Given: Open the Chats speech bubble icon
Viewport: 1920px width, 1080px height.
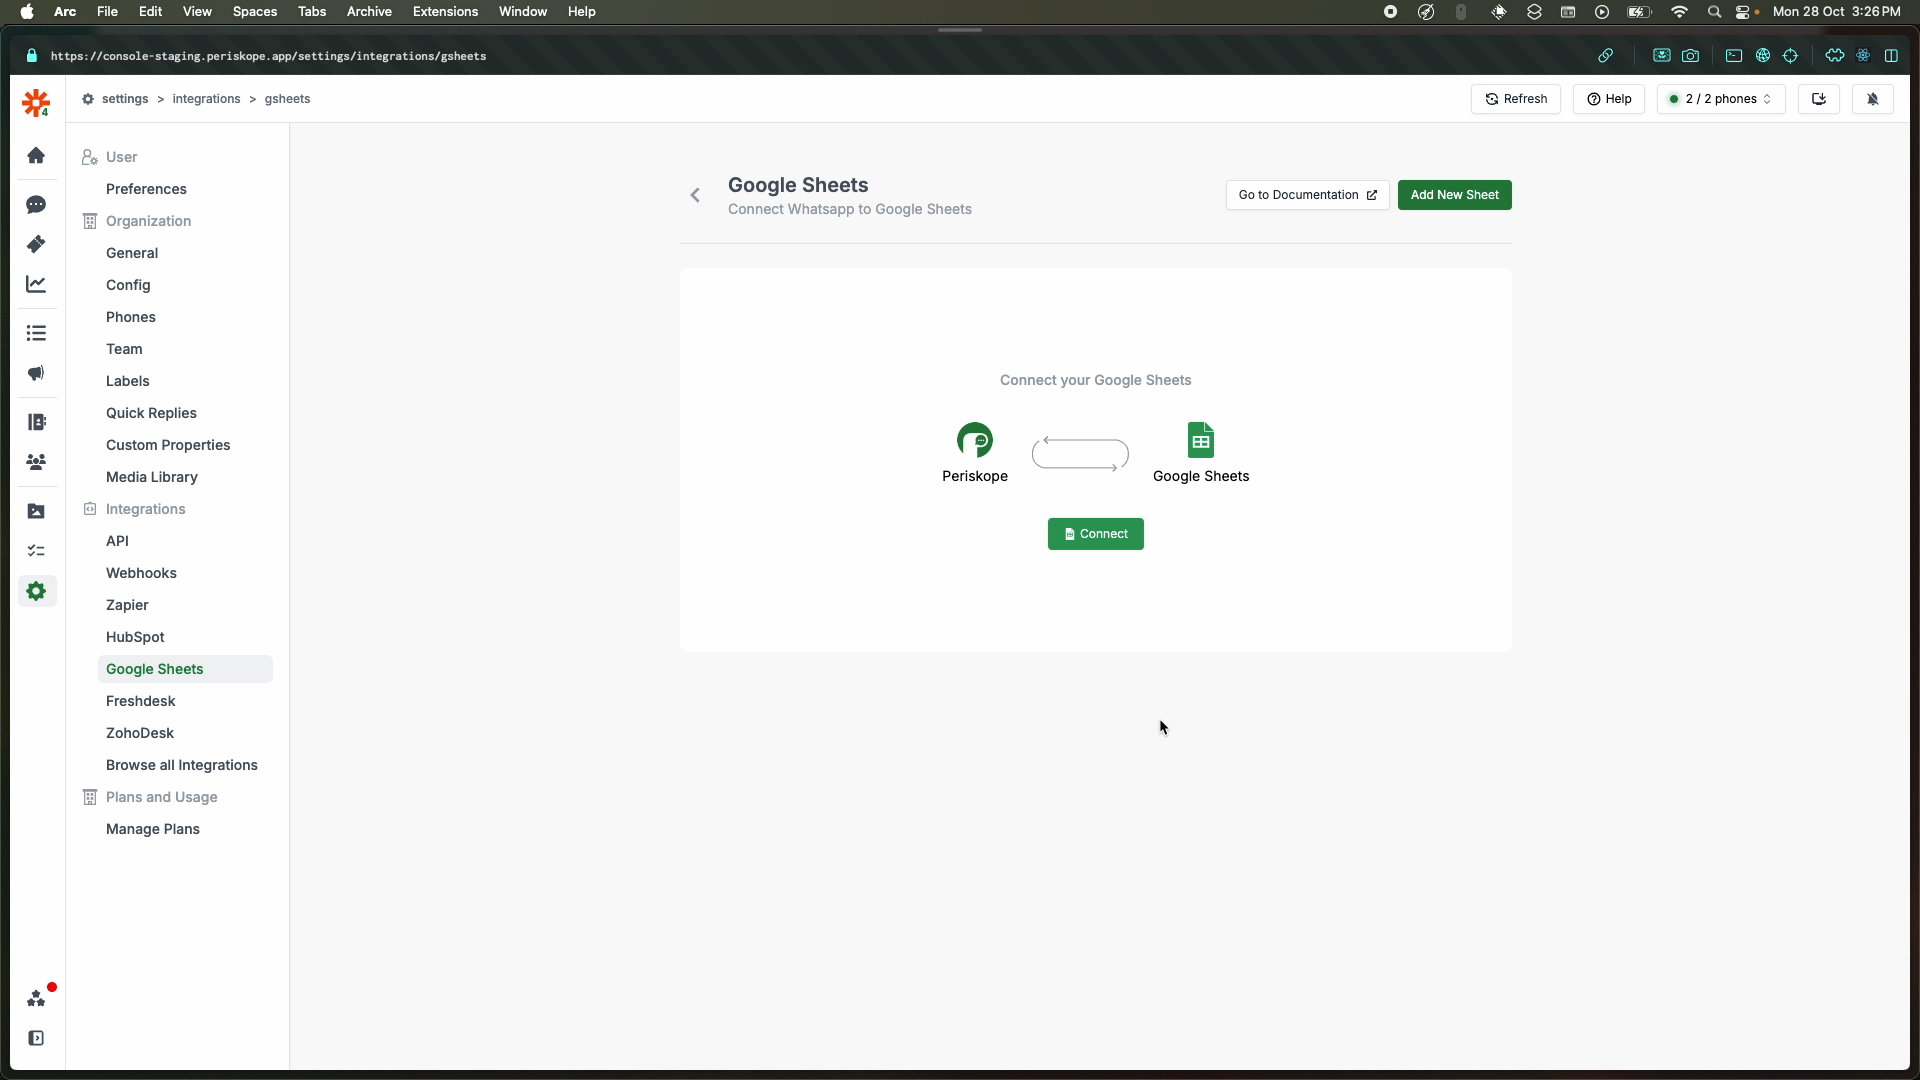Looking at the screenshot, I should click(36, 204).
